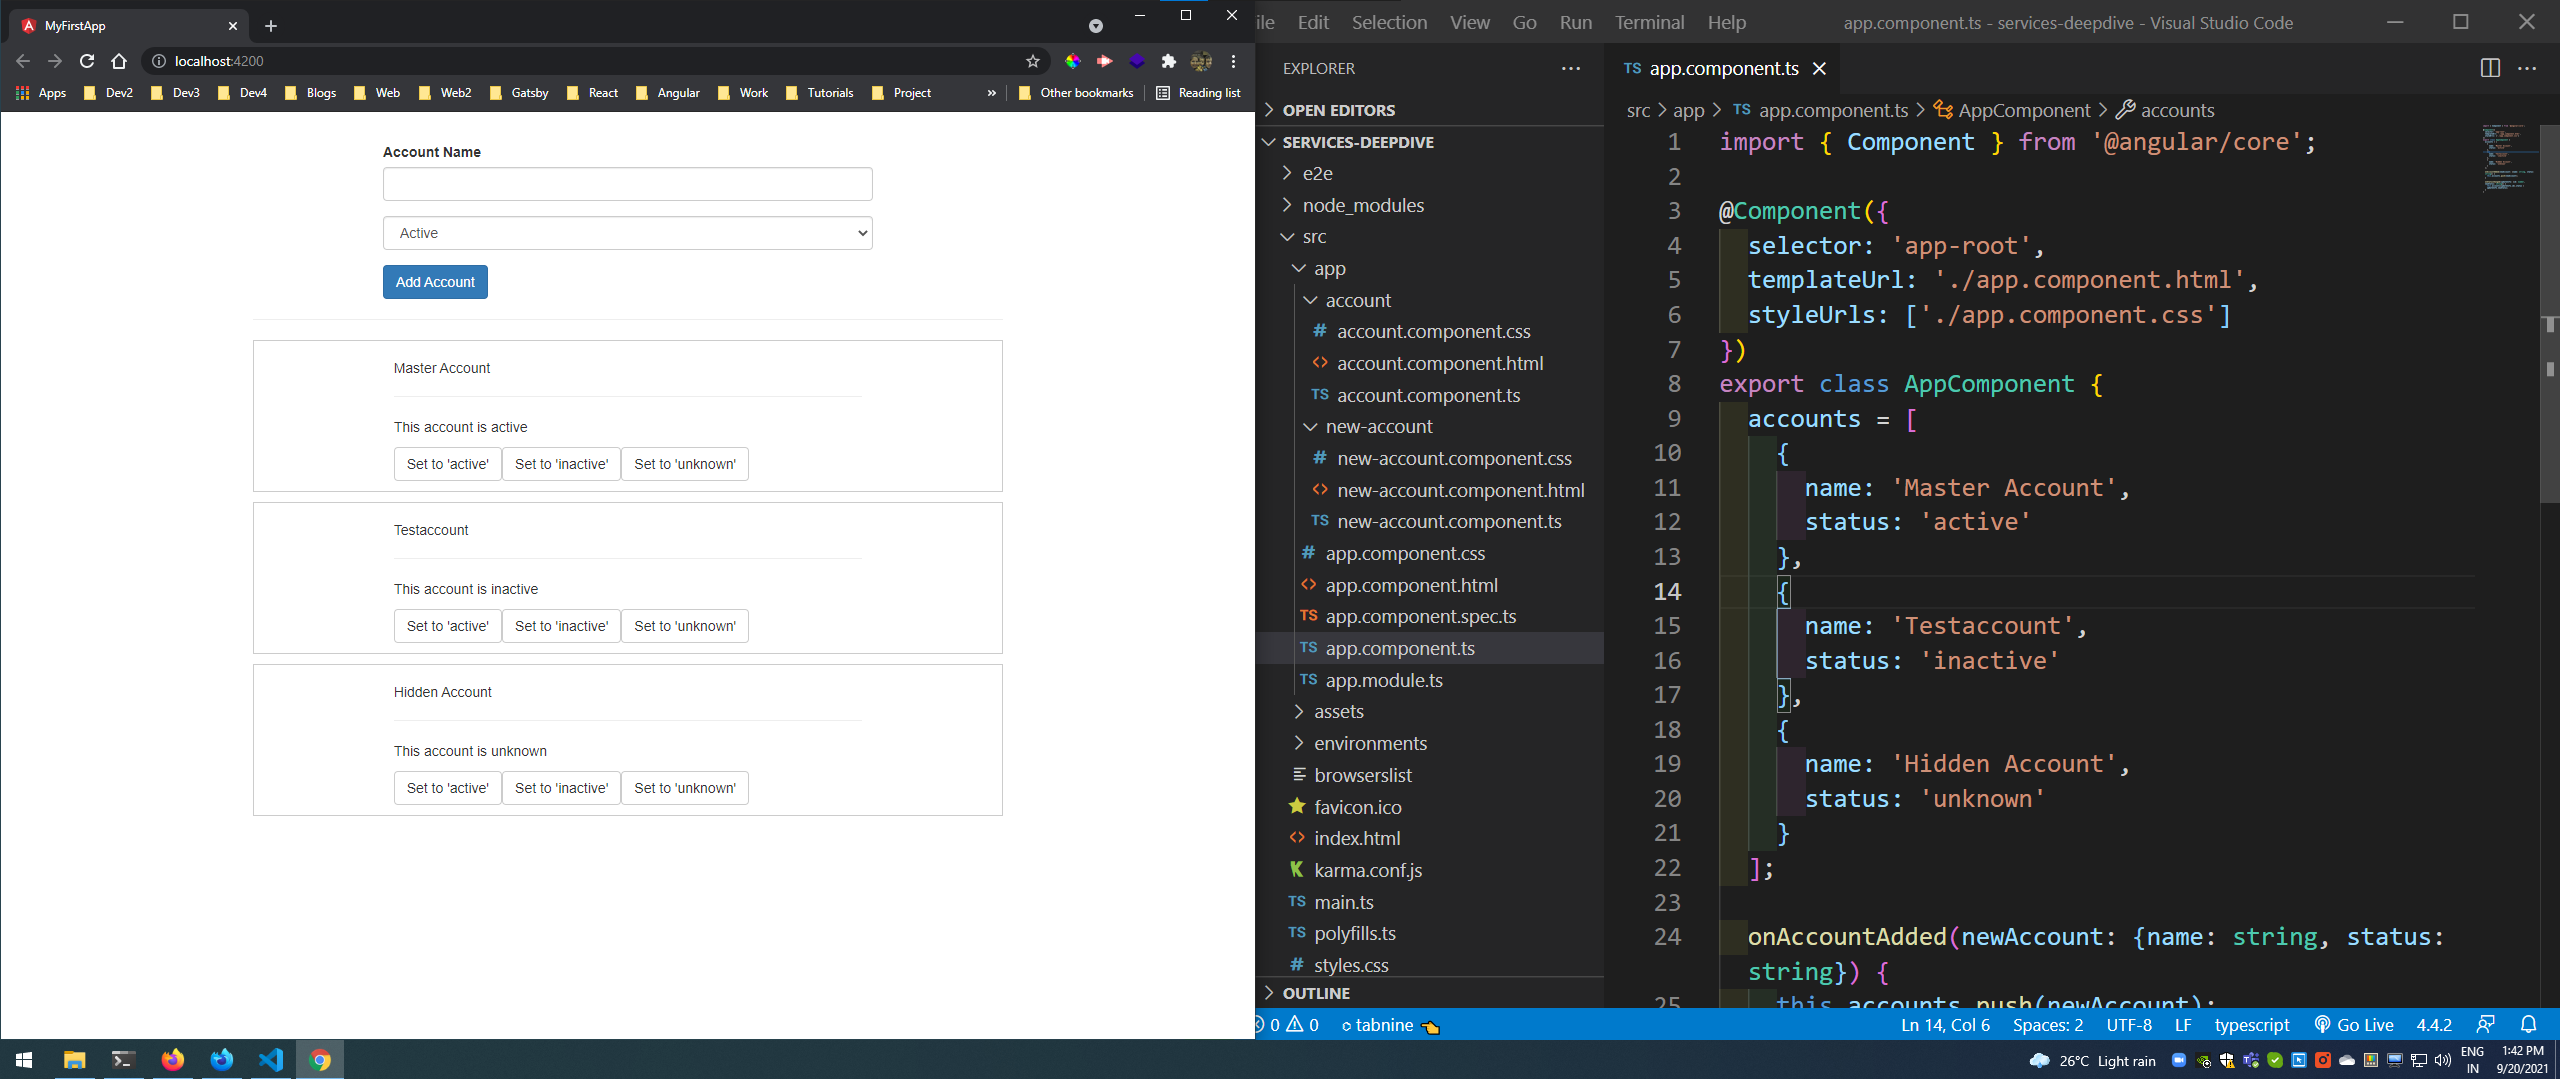
Task: Click inside the Account Name input field
Action: coord(627,184)
